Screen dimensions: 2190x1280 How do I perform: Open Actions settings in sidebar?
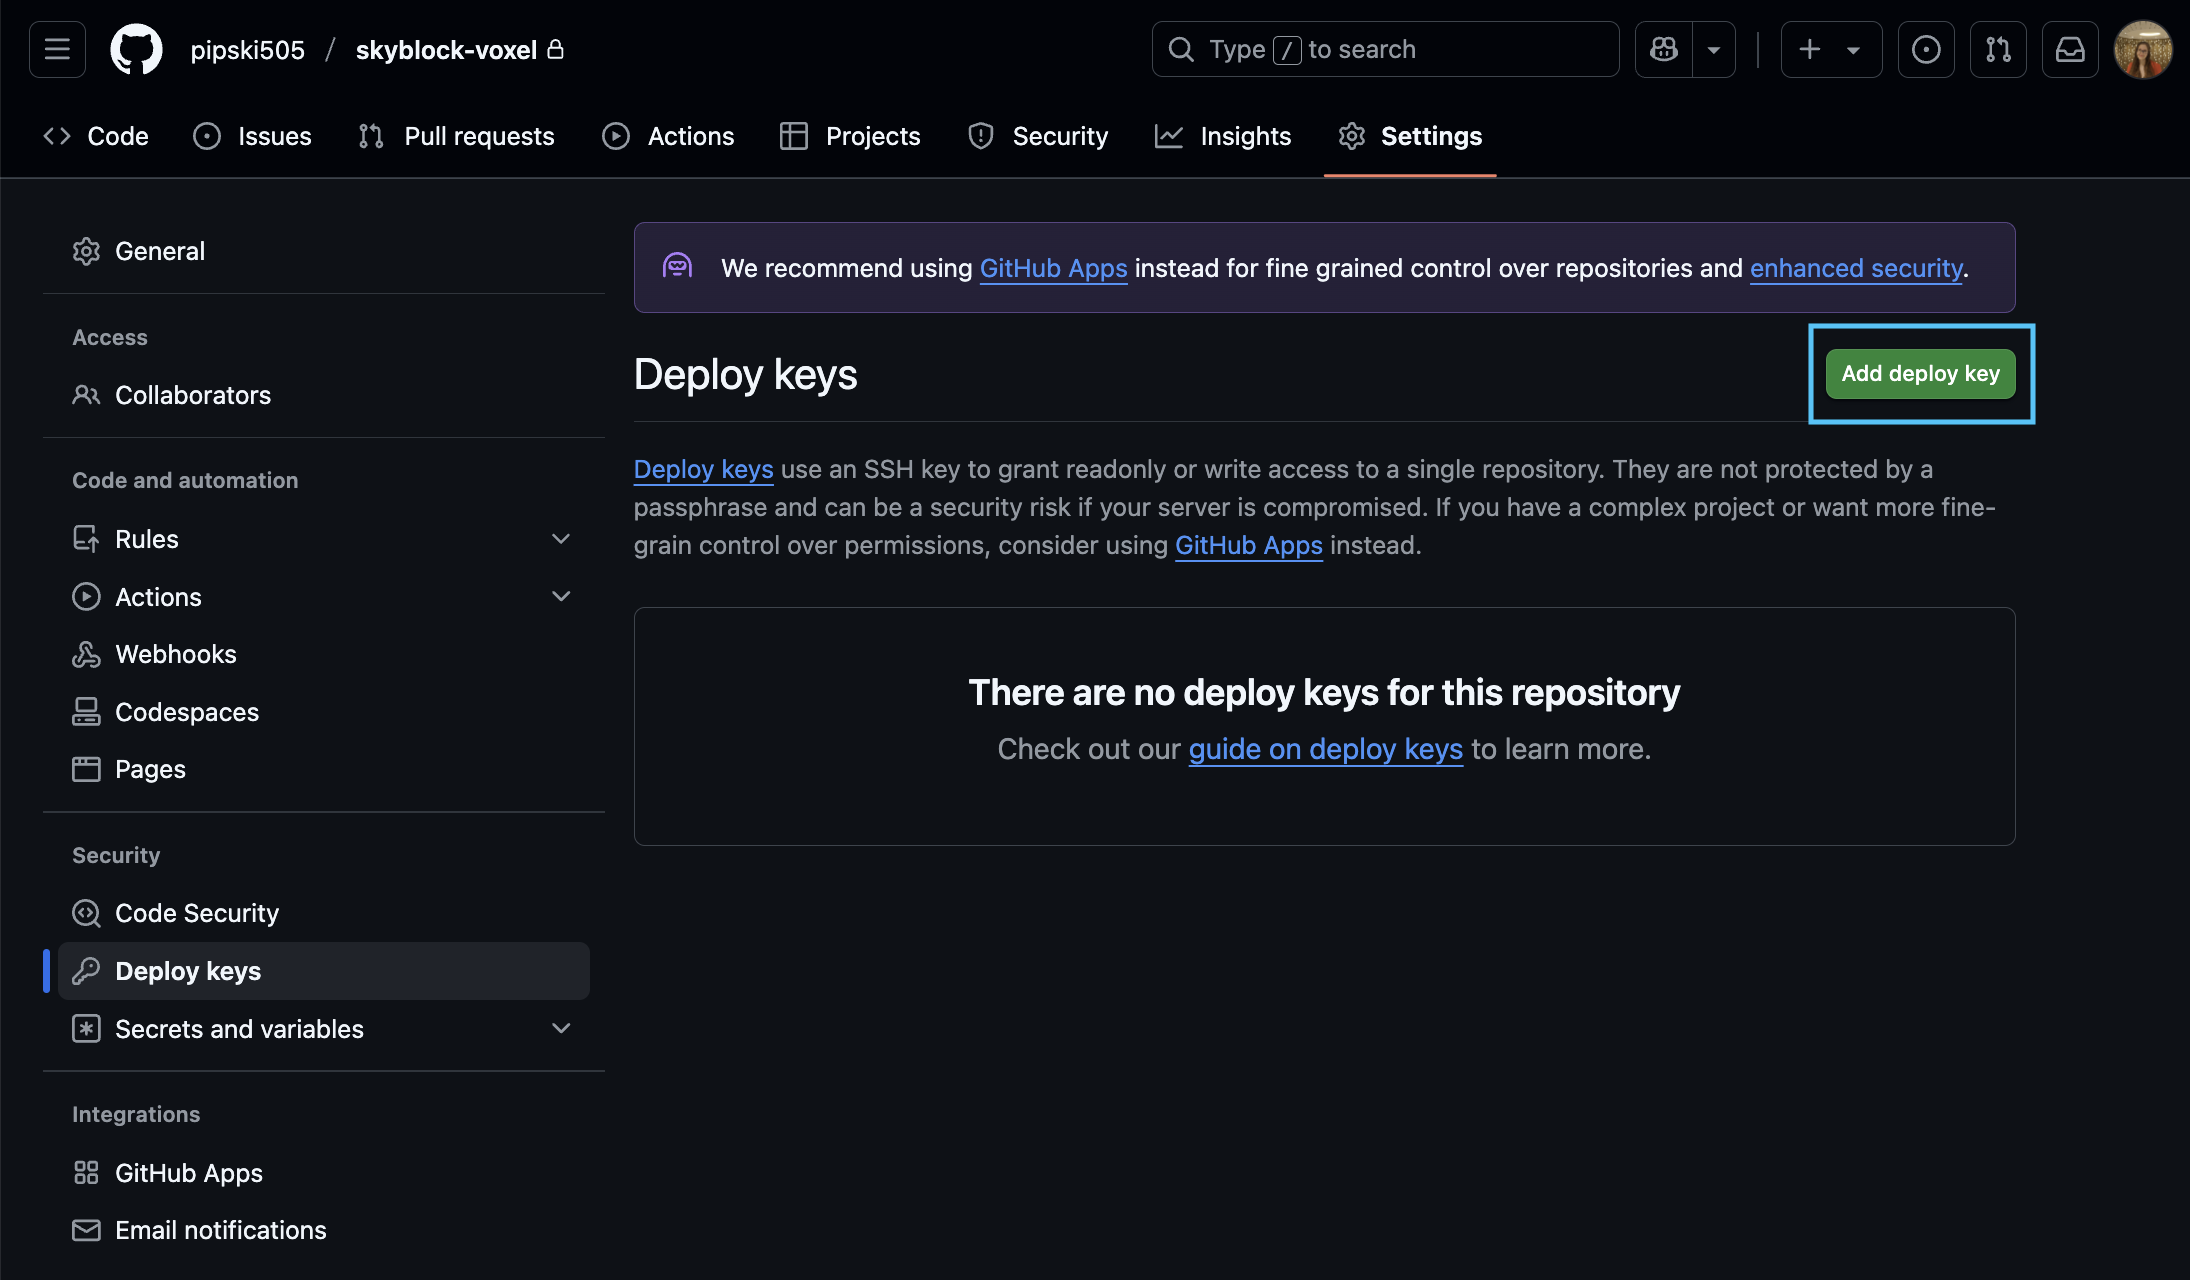point(324,597)
